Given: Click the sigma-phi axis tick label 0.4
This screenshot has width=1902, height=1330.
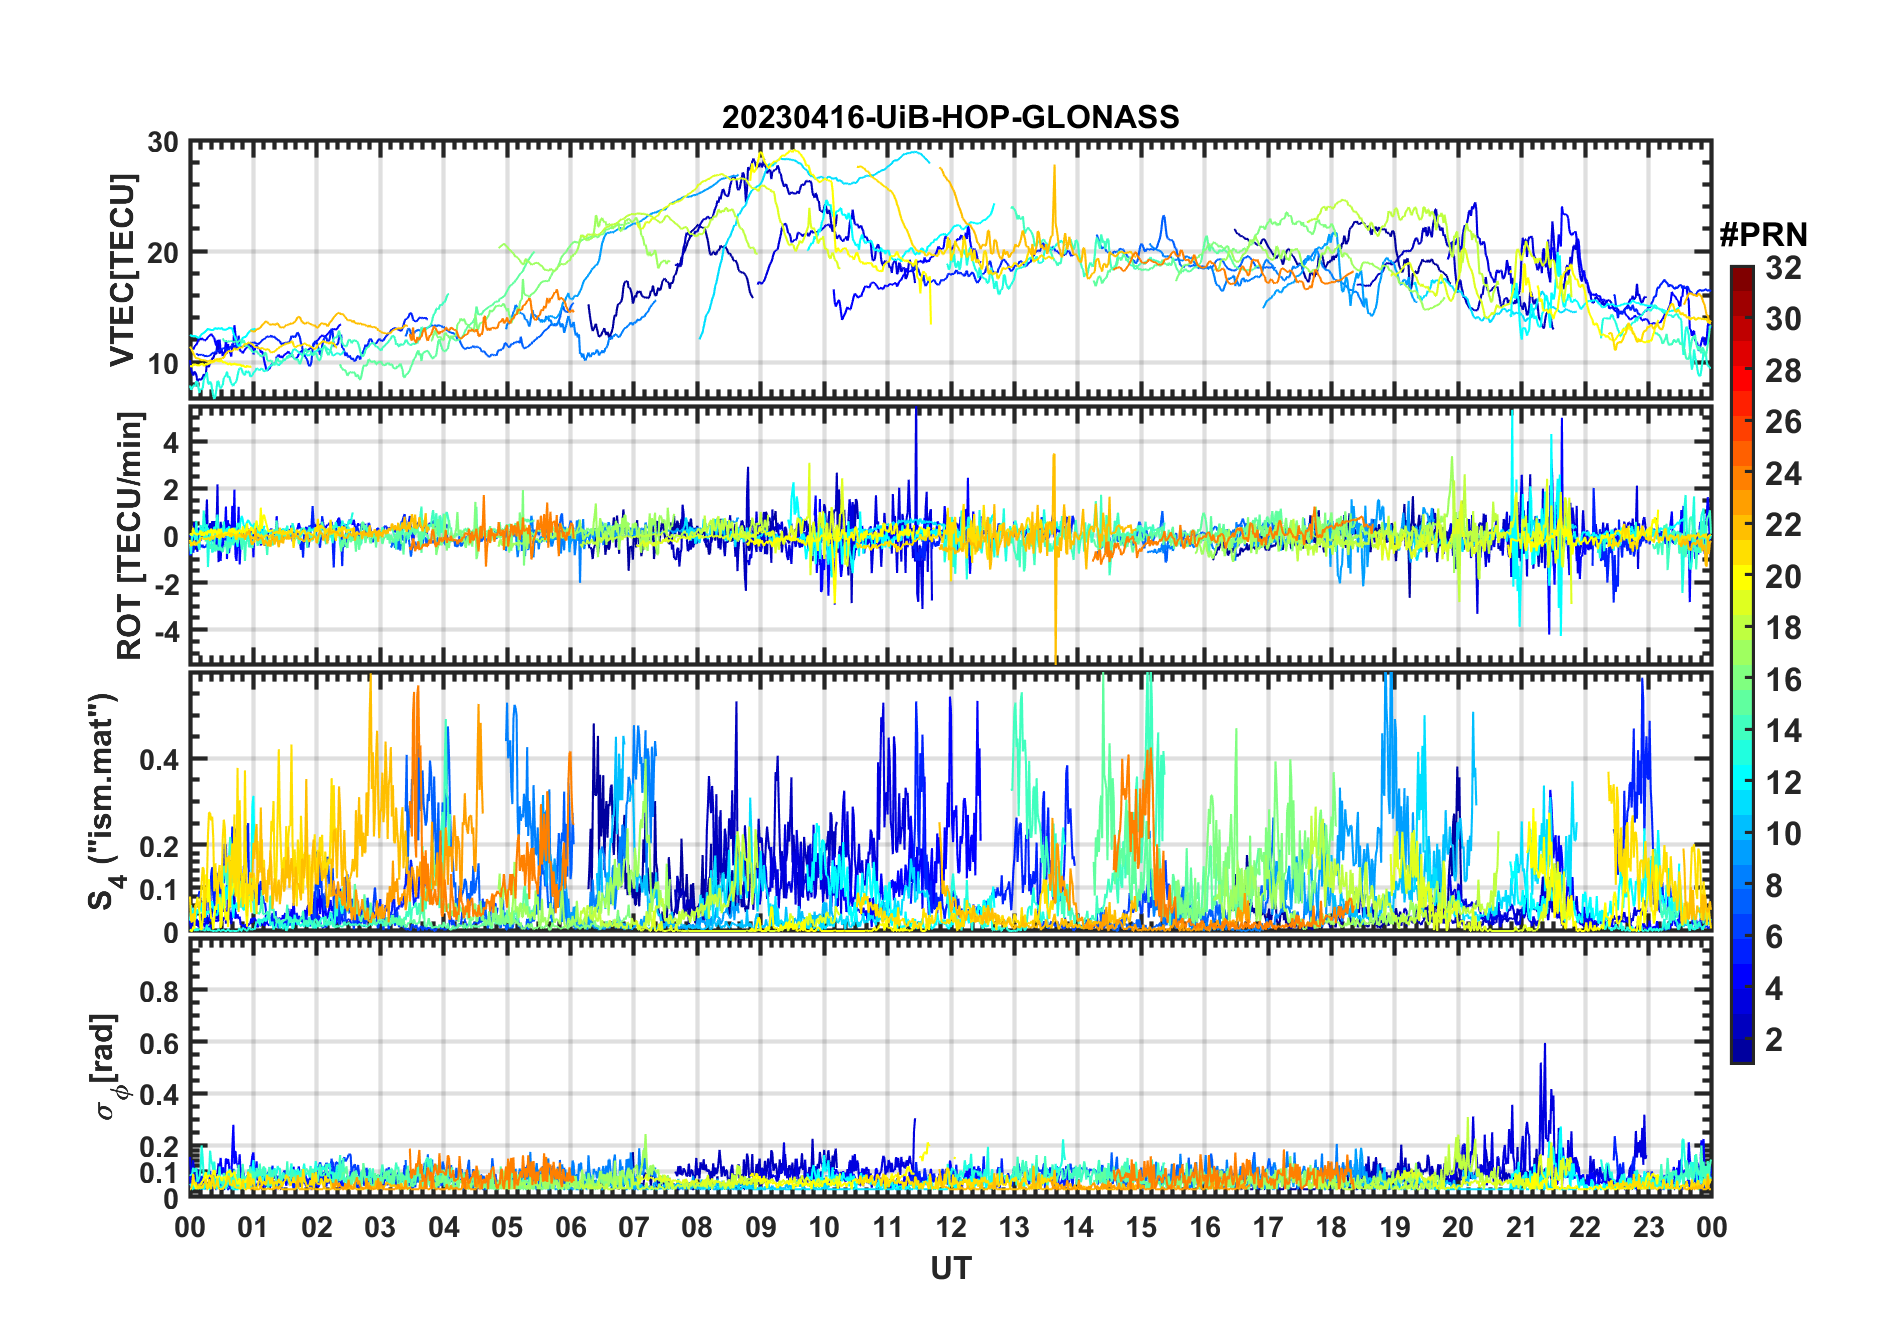Looking at the screenshot, I should point(159,1094).
